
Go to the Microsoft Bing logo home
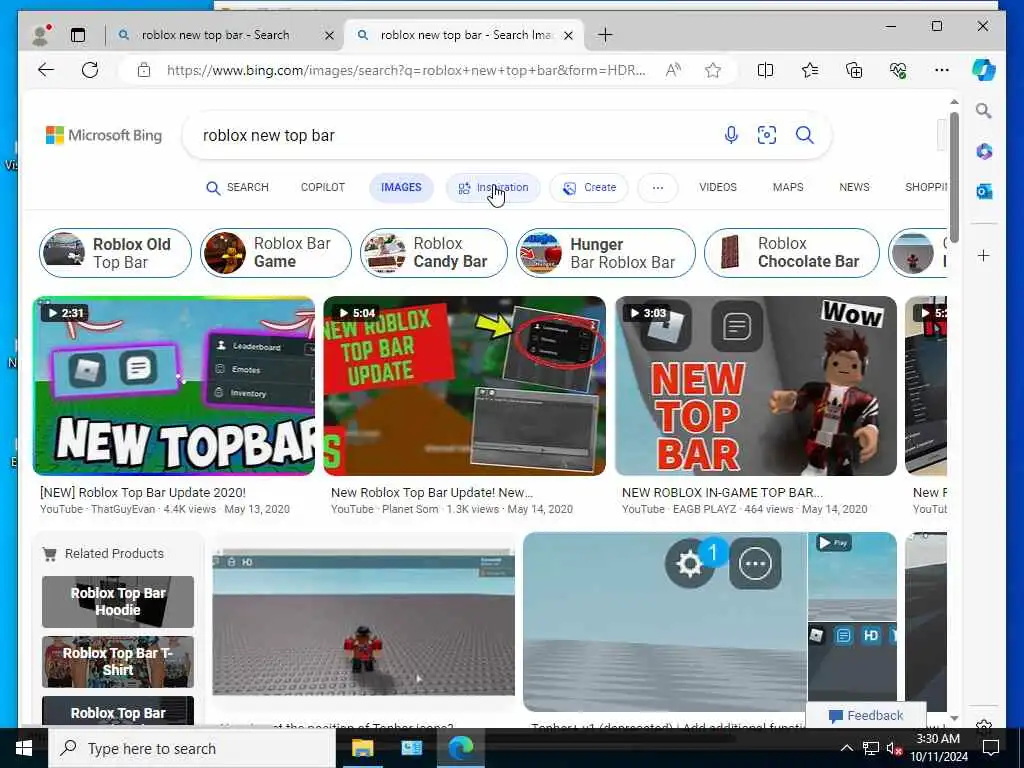click(104, 135)
